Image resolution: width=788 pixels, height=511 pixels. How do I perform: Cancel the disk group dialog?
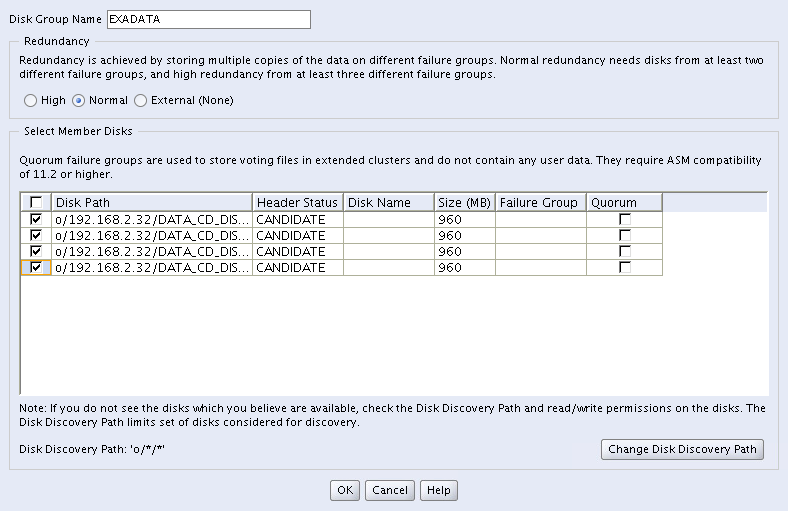pyautogui.click(x=389, y=490)
